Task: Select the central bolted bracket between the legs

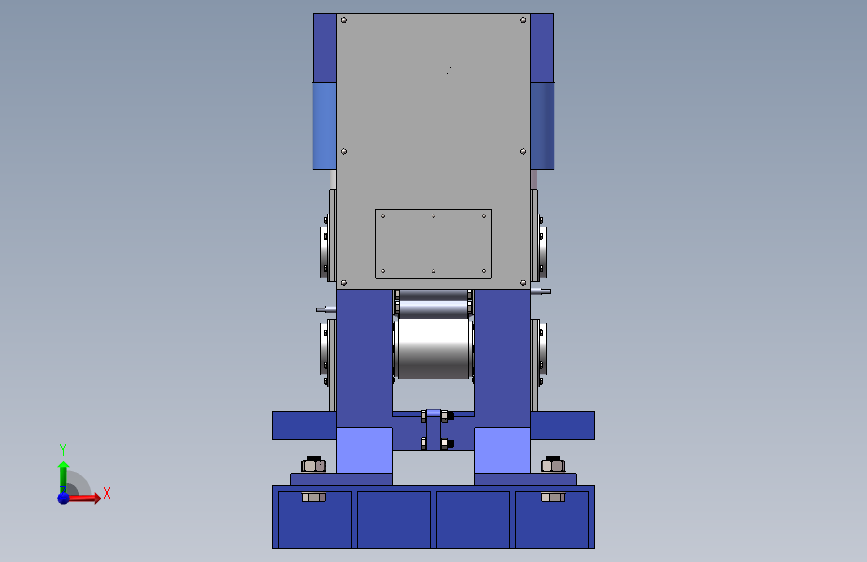Action: pyautogui.click(x=434, y=430)
